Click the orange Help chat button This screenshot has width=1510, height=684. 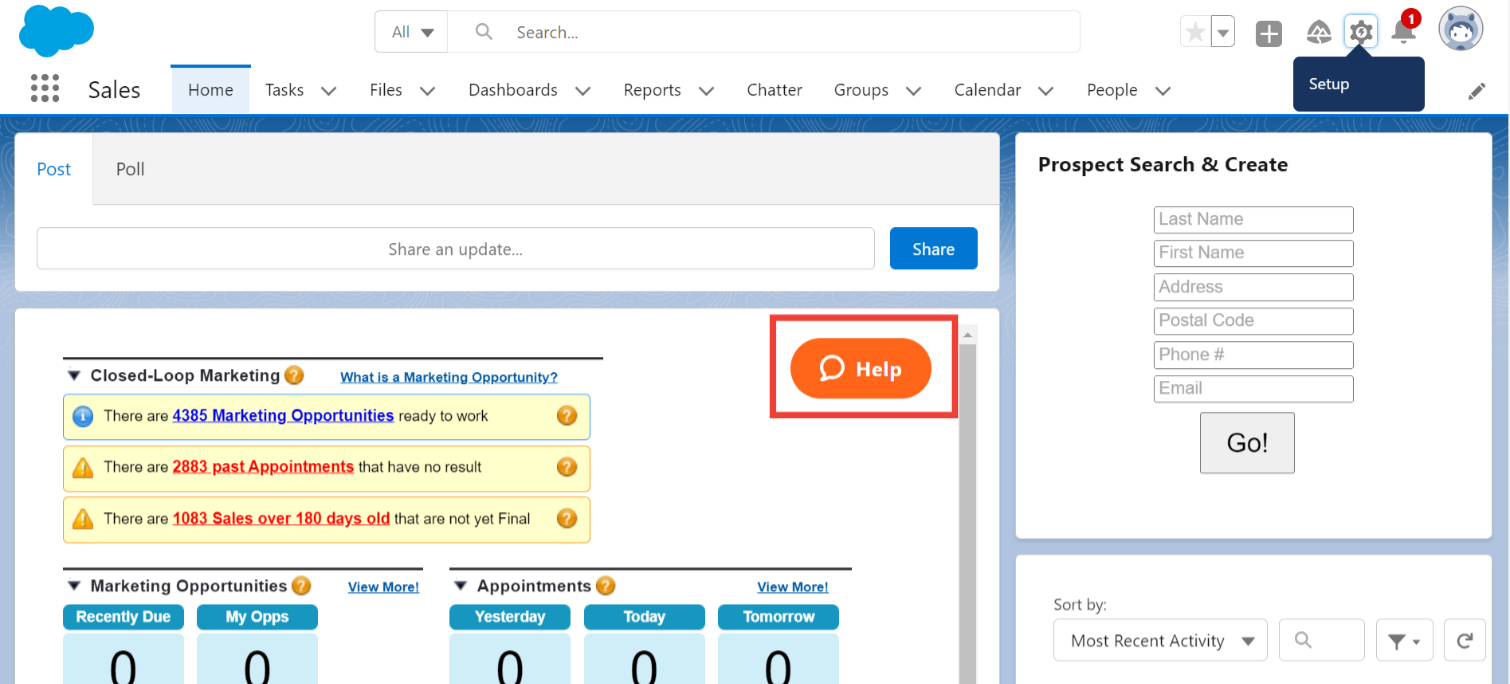[860, 369]
